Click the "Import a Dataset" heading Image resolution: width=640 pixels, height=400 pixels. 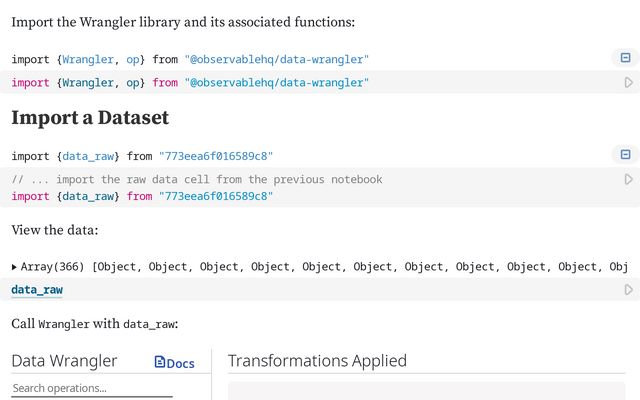(x=90, y=118)
